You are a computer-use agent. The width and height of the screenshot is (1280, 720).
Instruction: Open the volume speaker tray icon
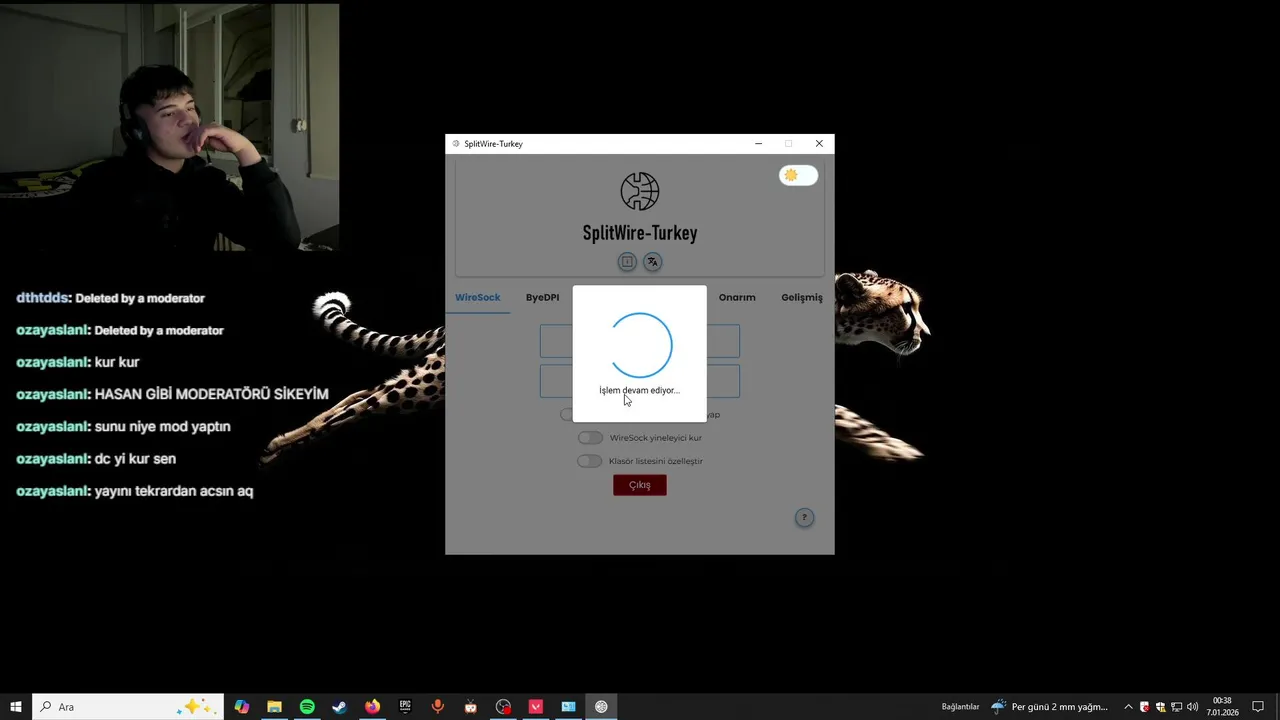[1192, 707]
